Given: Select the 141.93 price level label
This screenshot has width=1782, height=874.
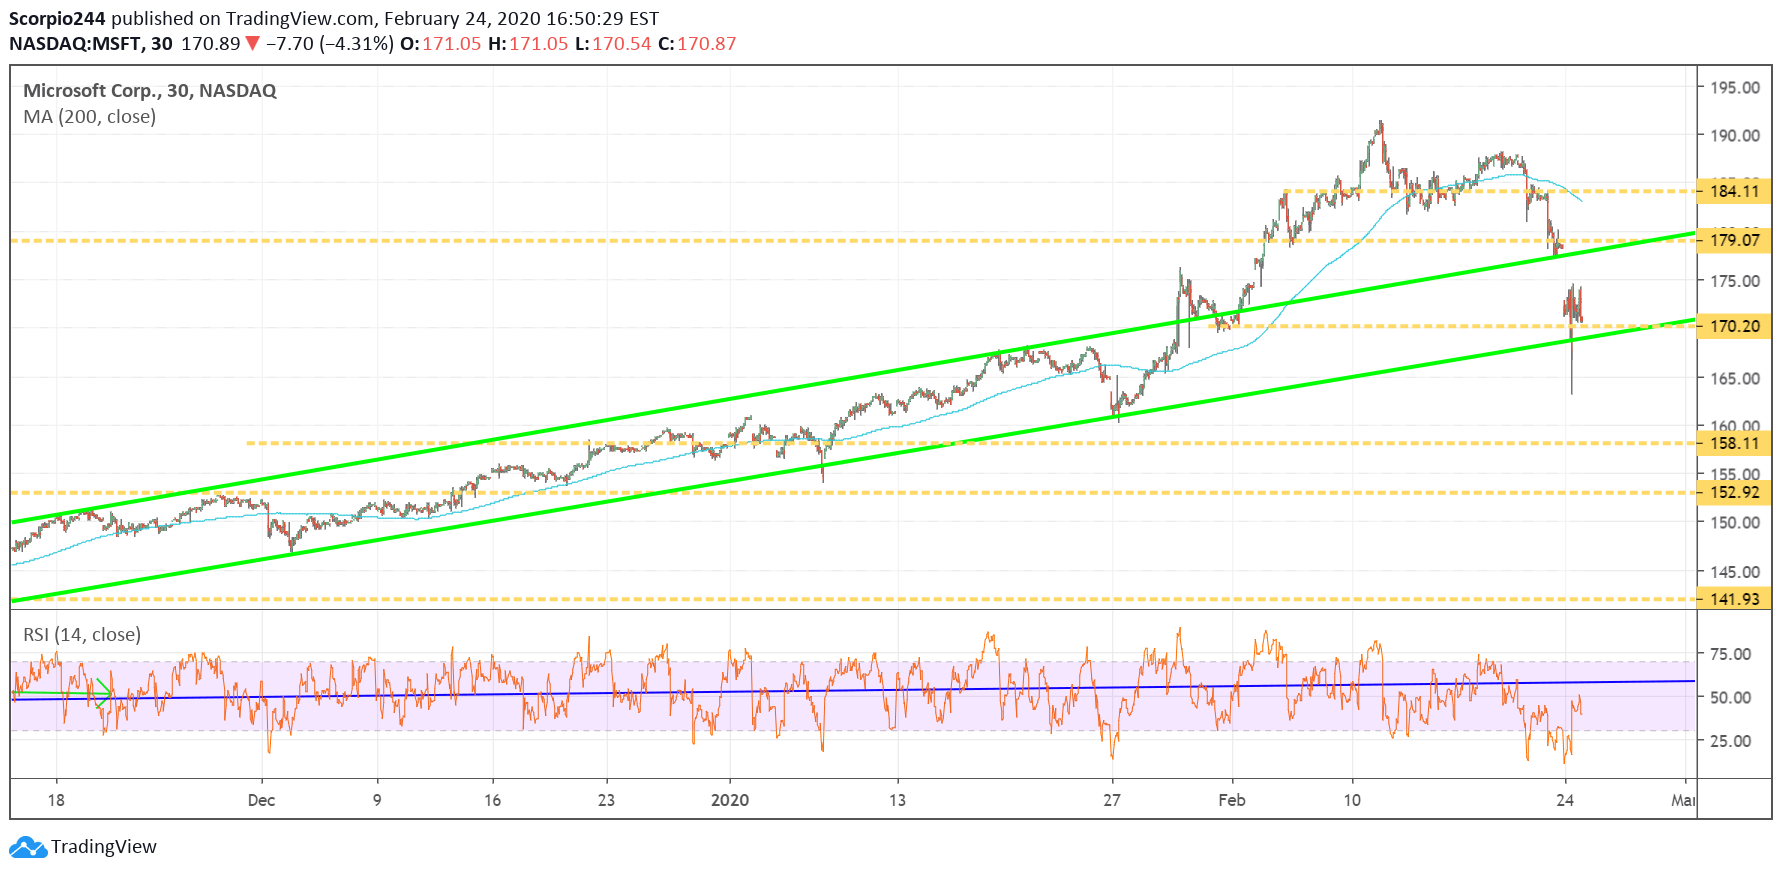Looking at the screenshot, I should (x=1734, y=599).
